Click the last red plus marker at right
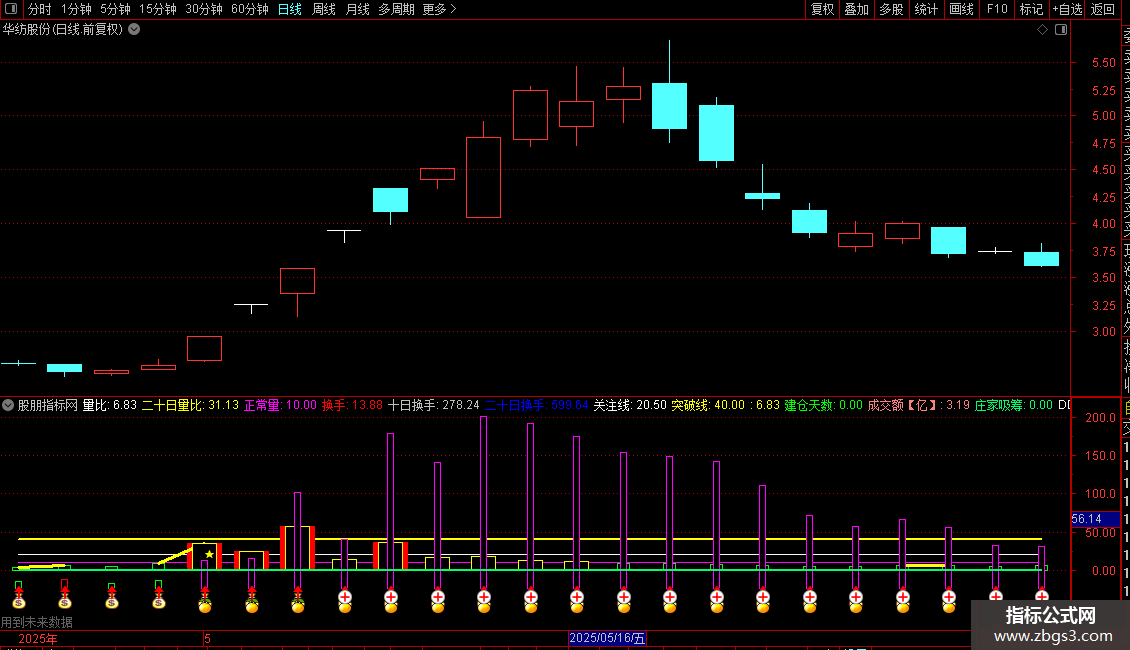Image resolution: width=1130 pixels, height=650 pixels. 1042,596
